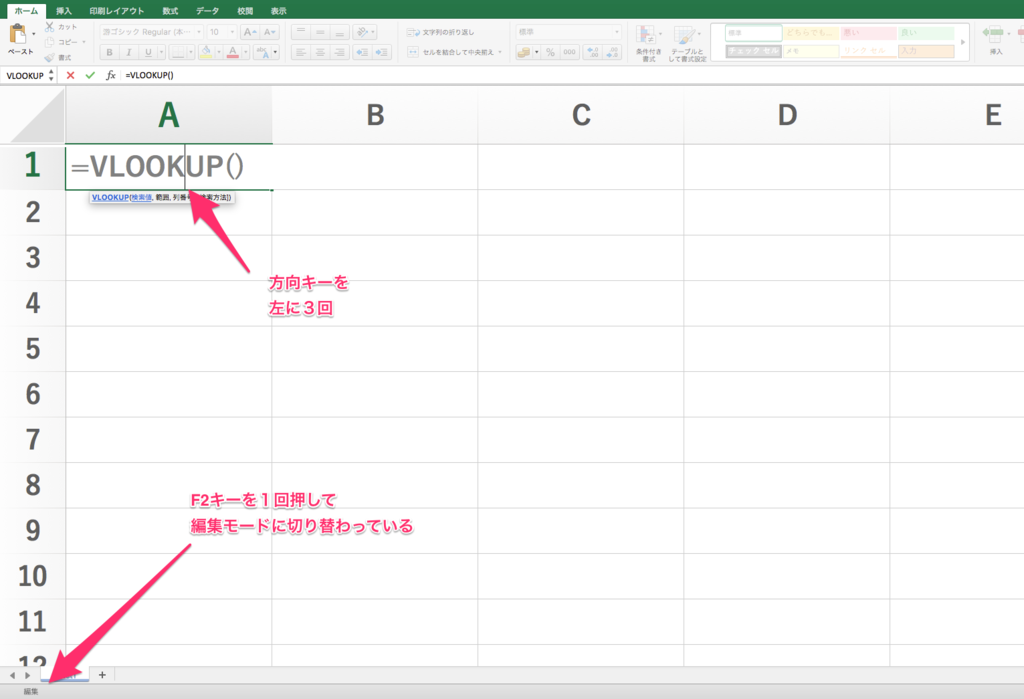
Task: Select the ペースト (Paste) icon
Action: pyautogui.click(x=18, y=34)
